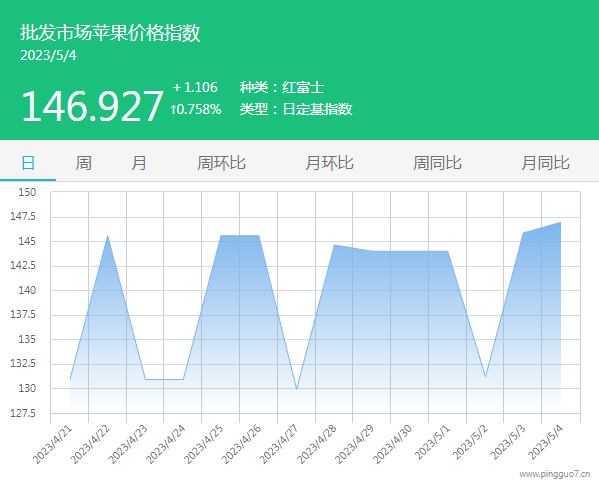Click the final data point at 2023/5/4
The height and width of the screenshot is (486, 599).
point(560,222)
